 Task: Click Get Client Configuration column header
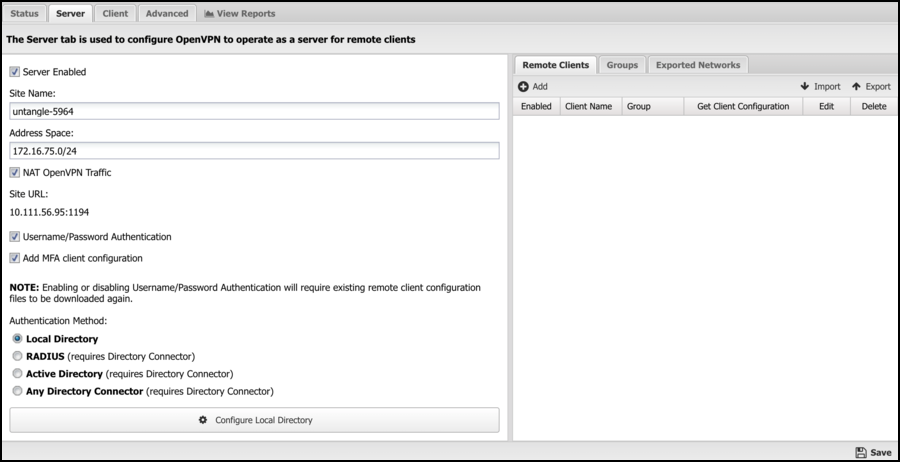743,106
